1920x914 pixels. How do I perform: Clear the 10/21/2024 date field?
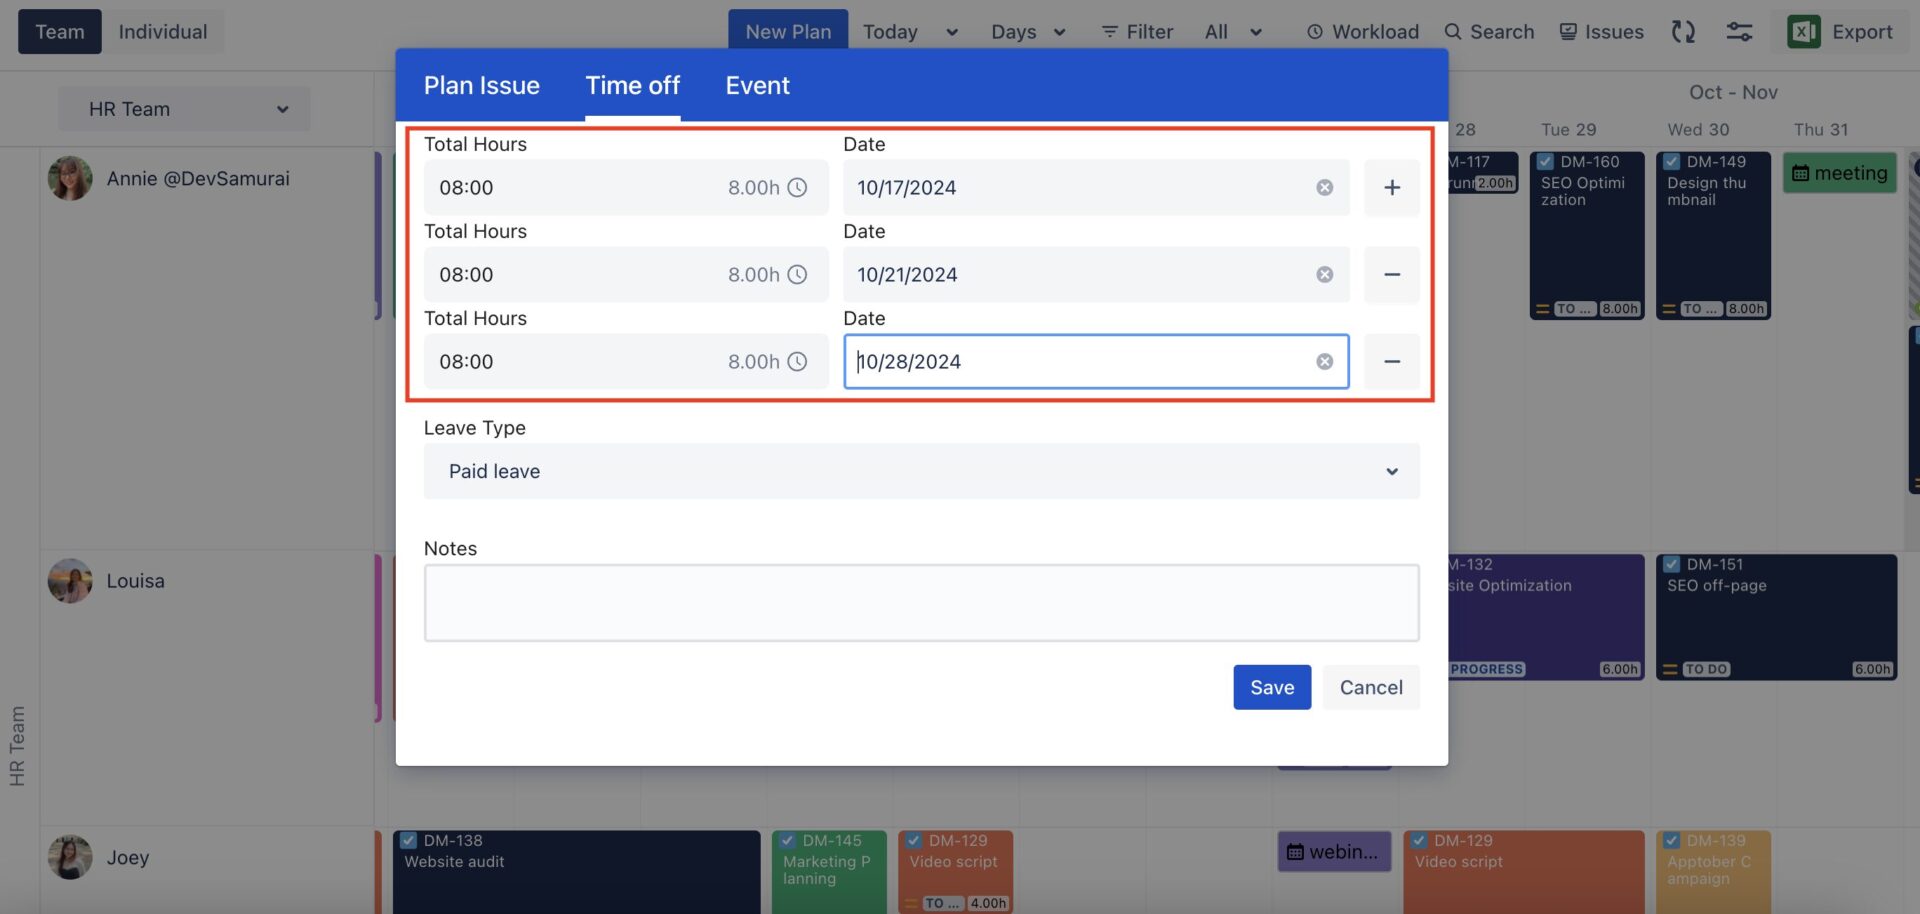click(x=1324, y=274)
